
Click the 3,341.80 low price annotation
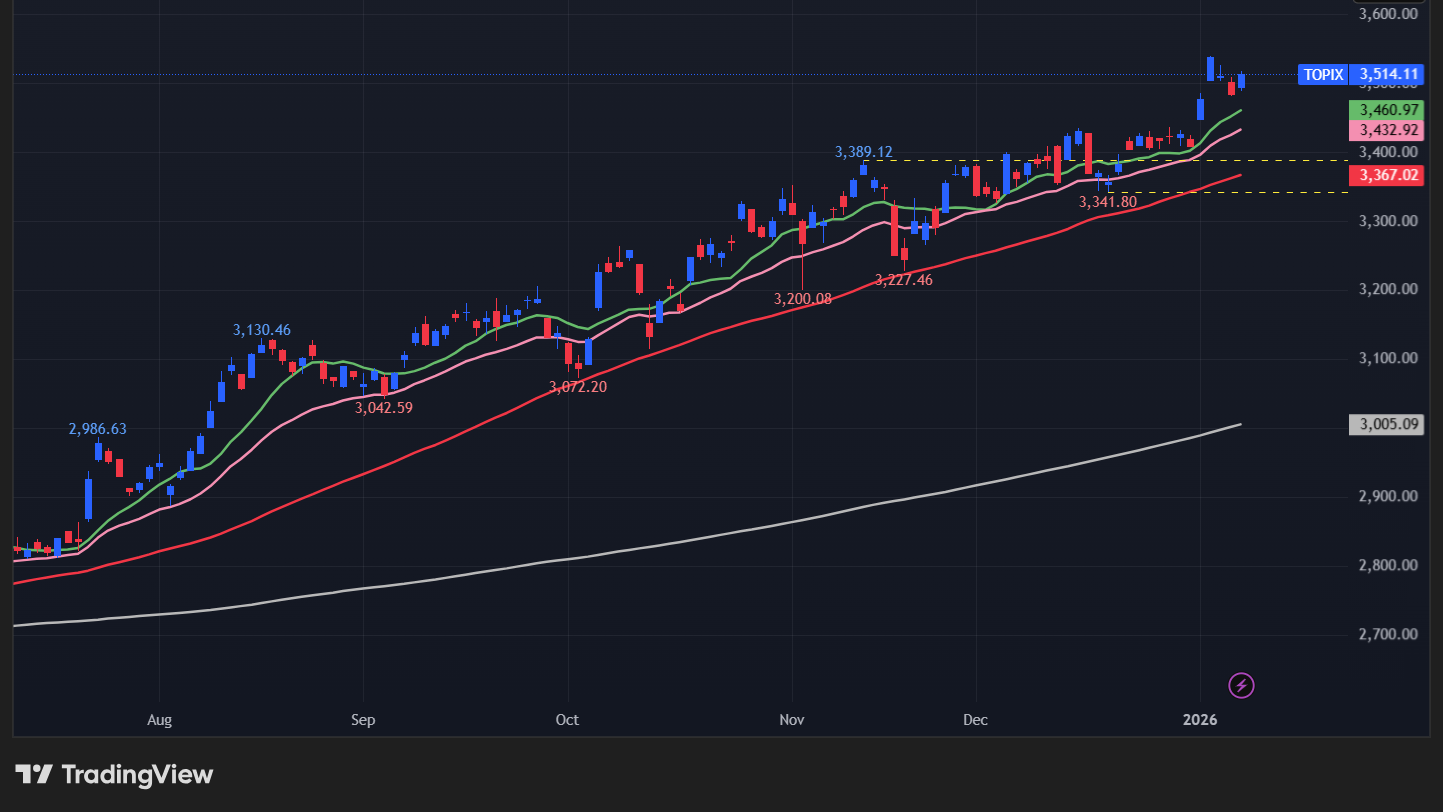tap(1107, 202)
